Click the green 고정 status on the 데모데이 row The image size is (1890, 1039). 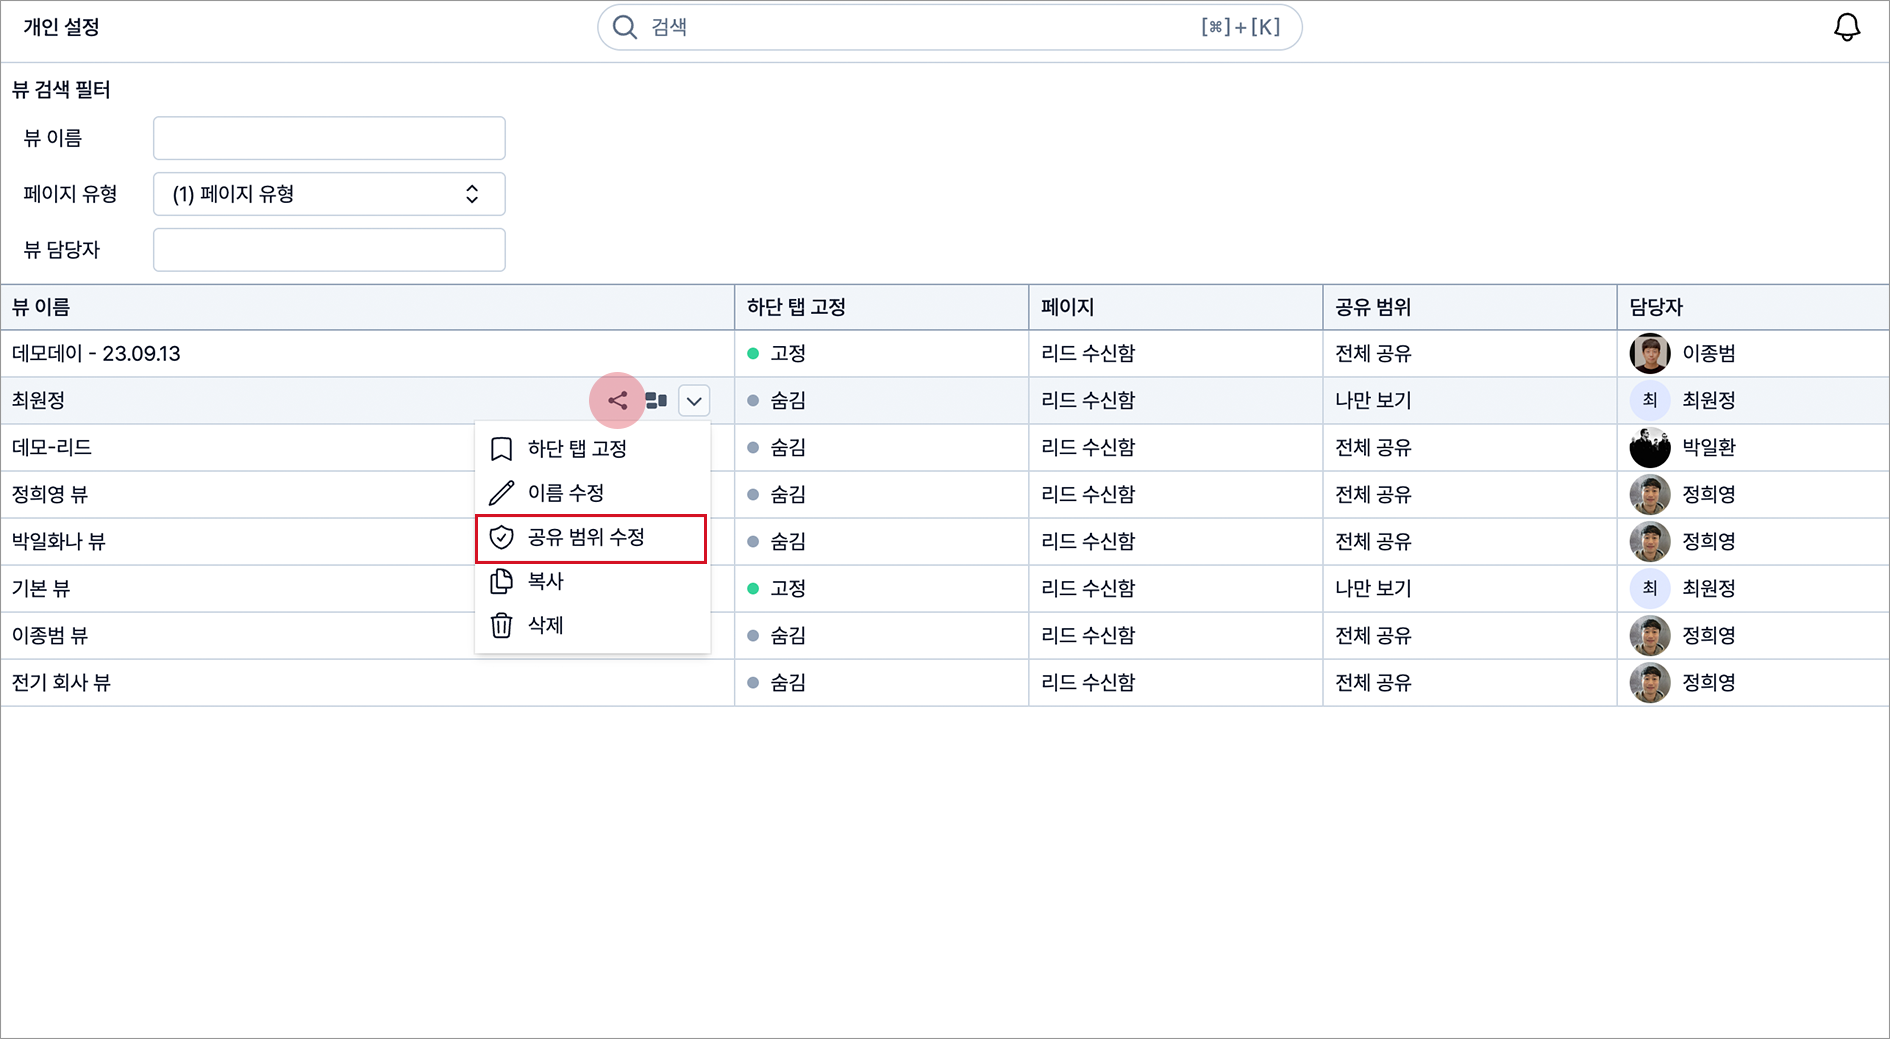click(x=777, y=353)
